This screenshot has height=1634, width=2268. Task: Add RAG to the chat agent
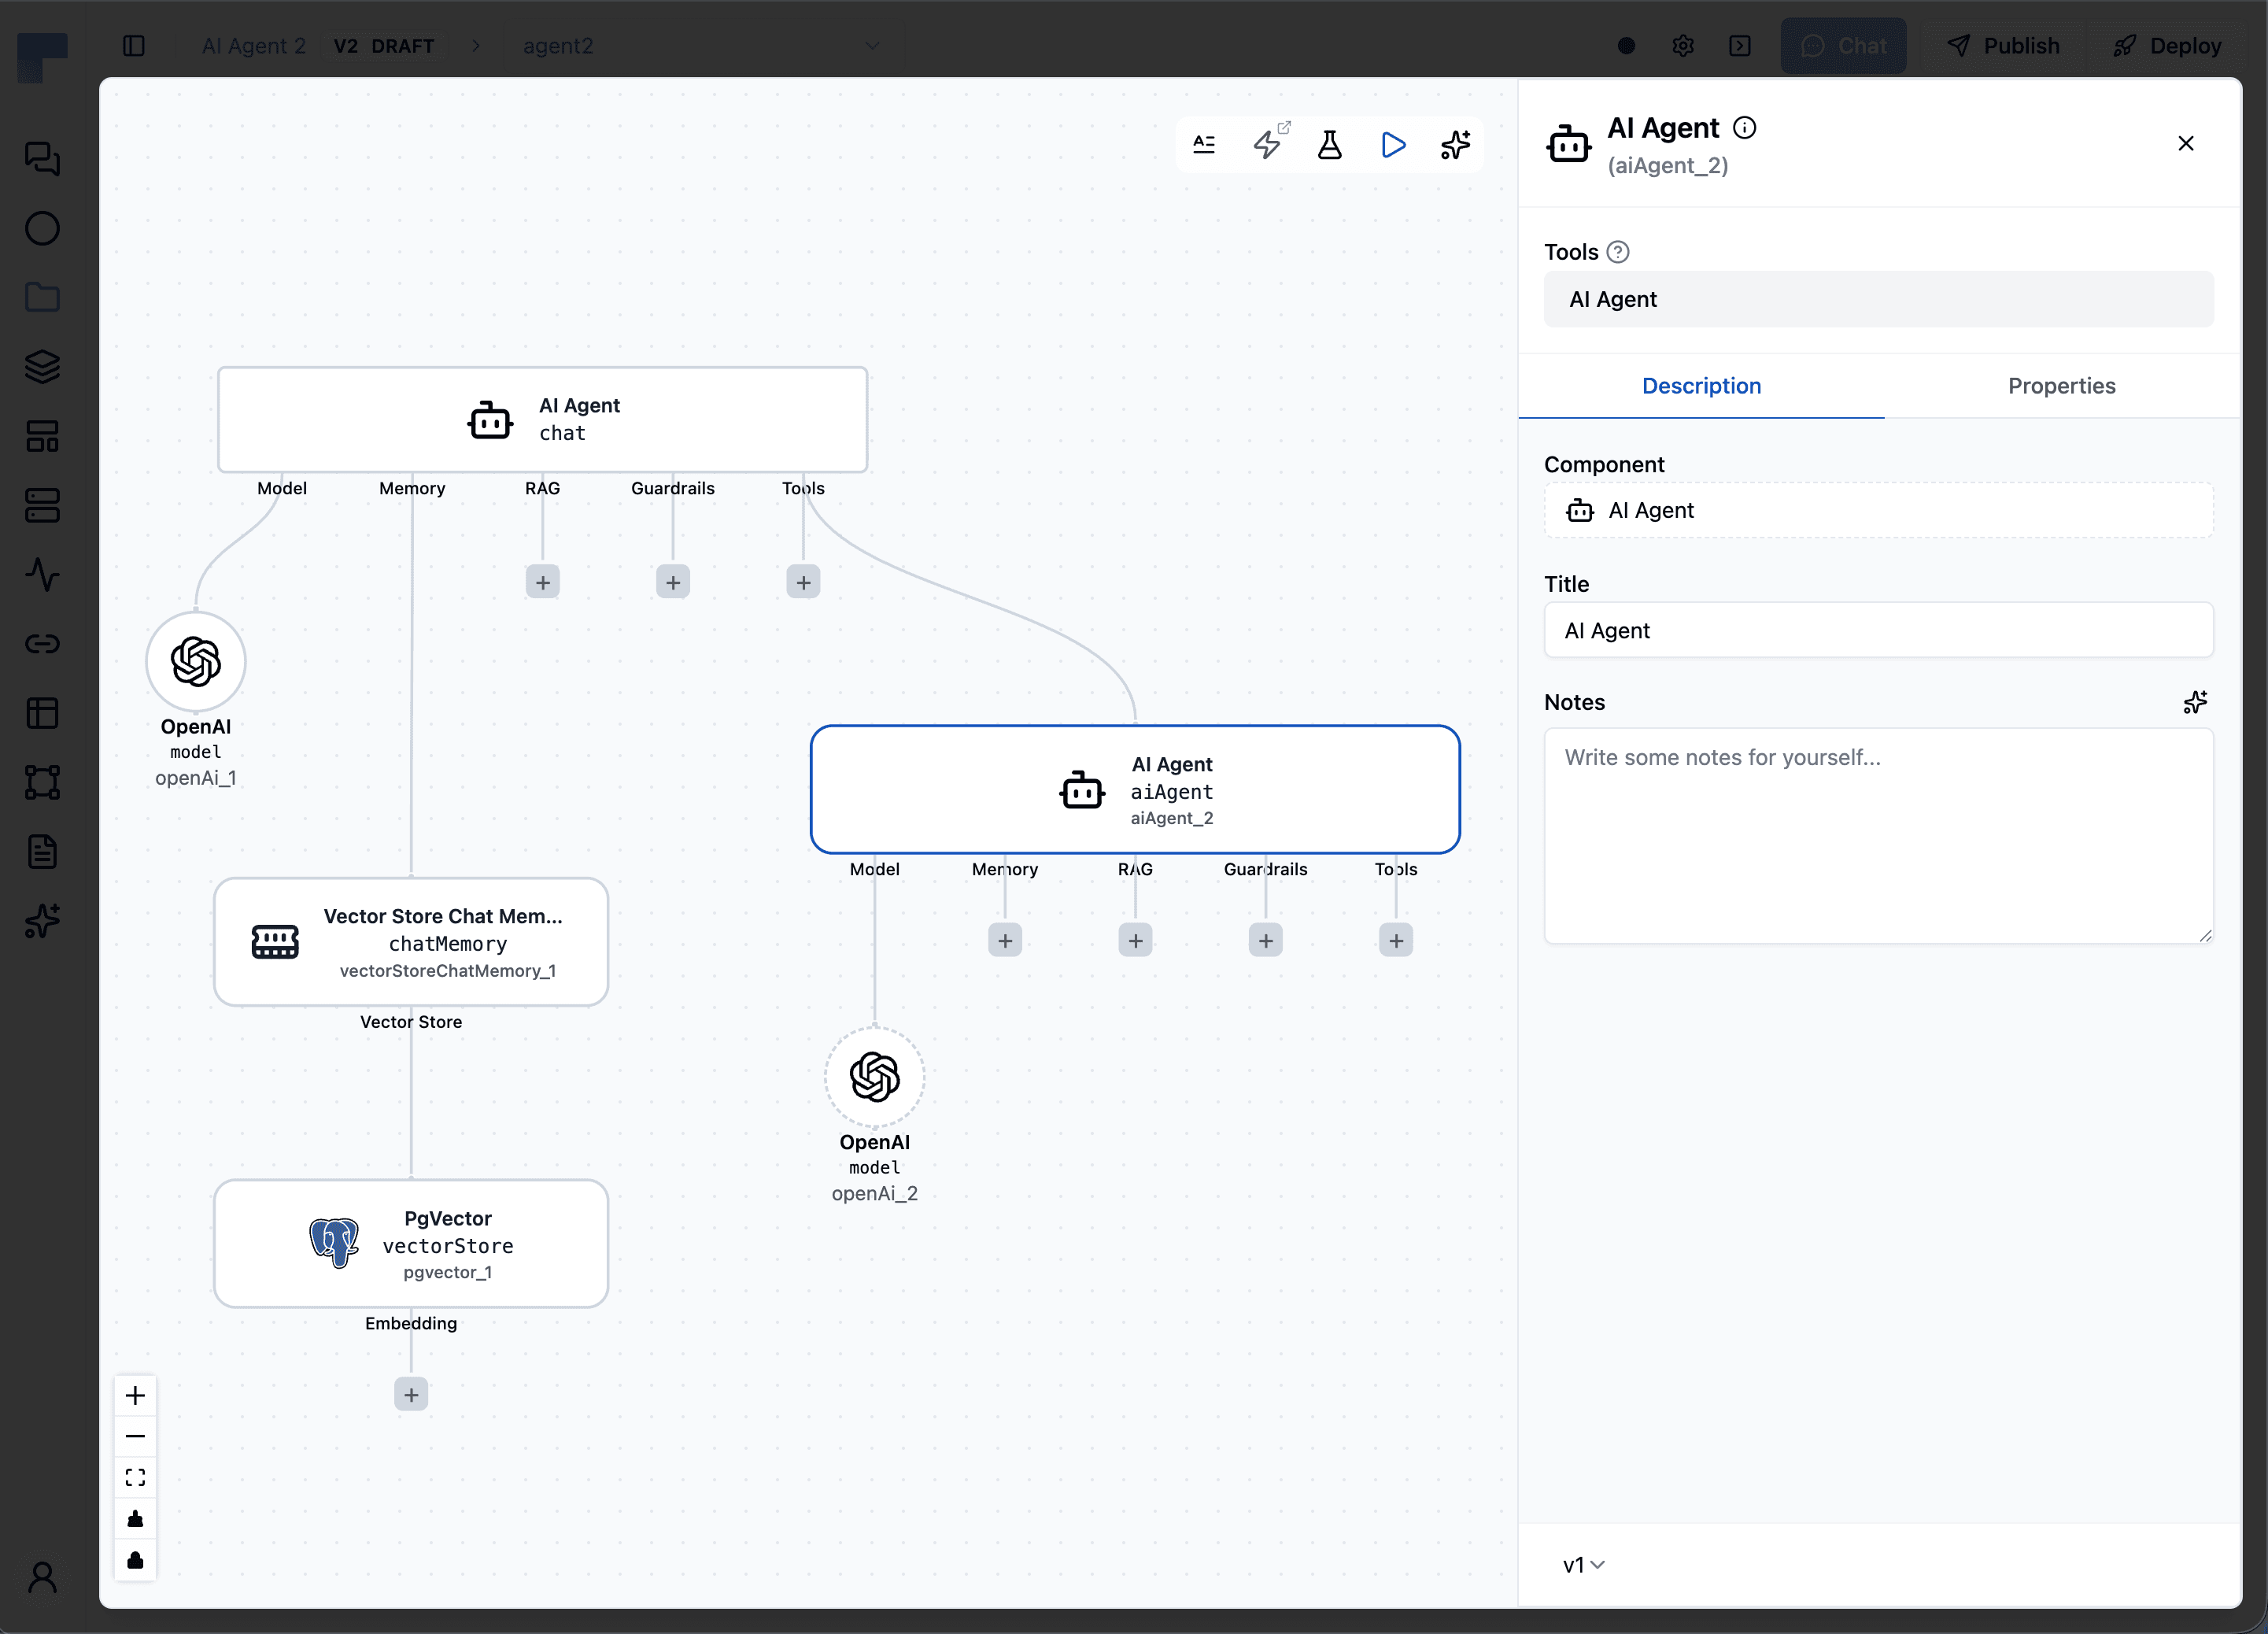pos(543,582)
